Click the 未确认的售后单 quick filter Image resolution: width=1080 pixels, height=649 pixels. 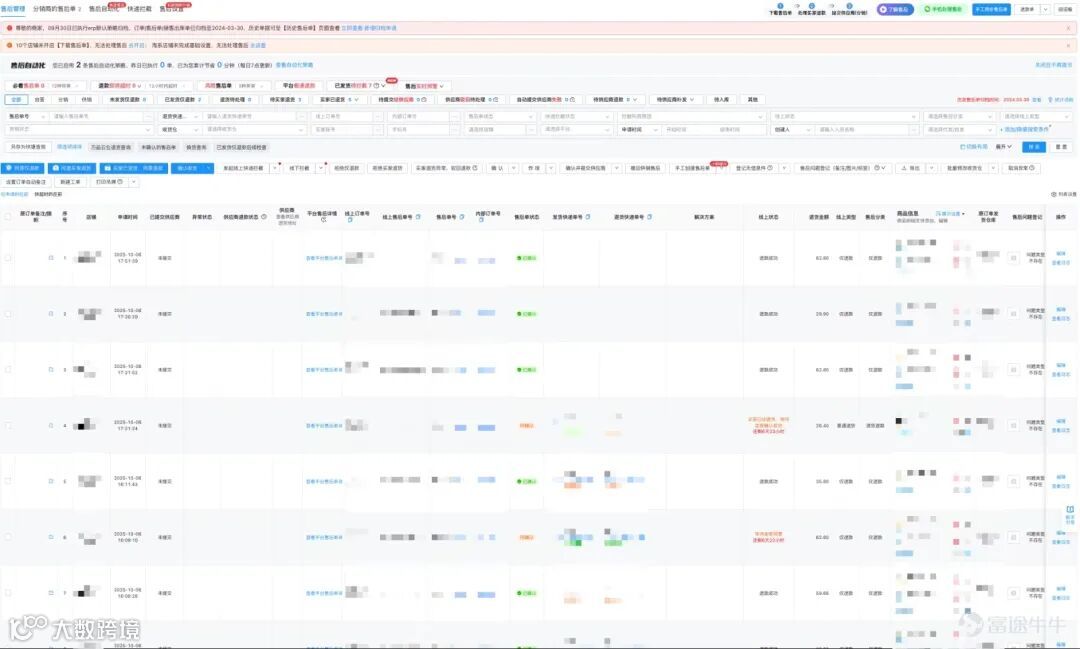158,147
